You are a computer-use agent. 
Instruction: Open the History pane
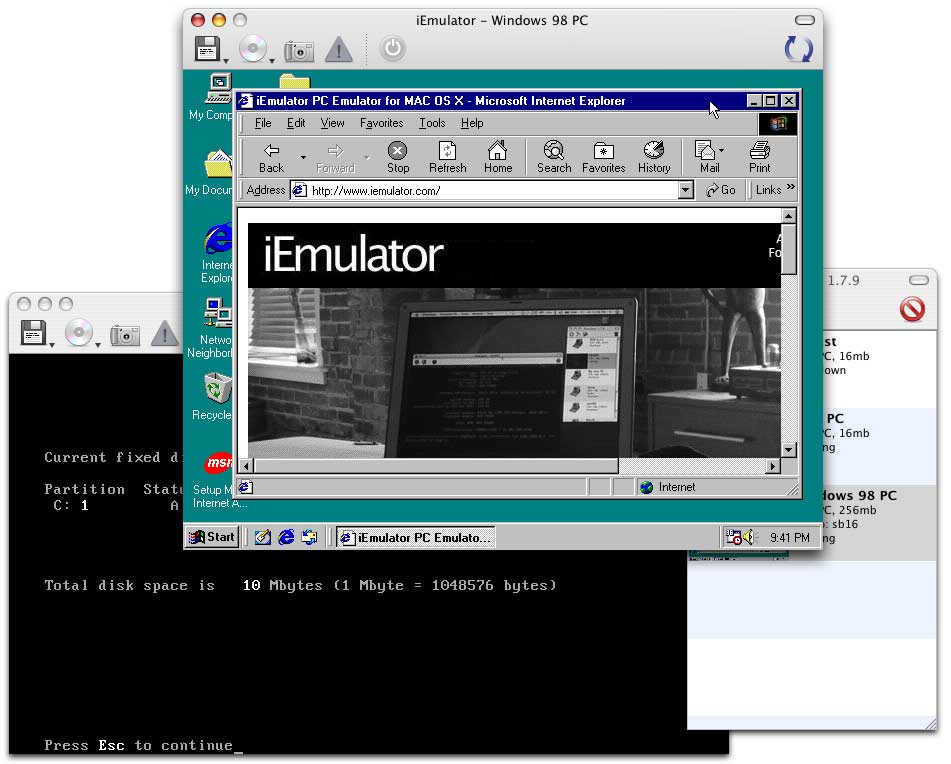[654, 157]
